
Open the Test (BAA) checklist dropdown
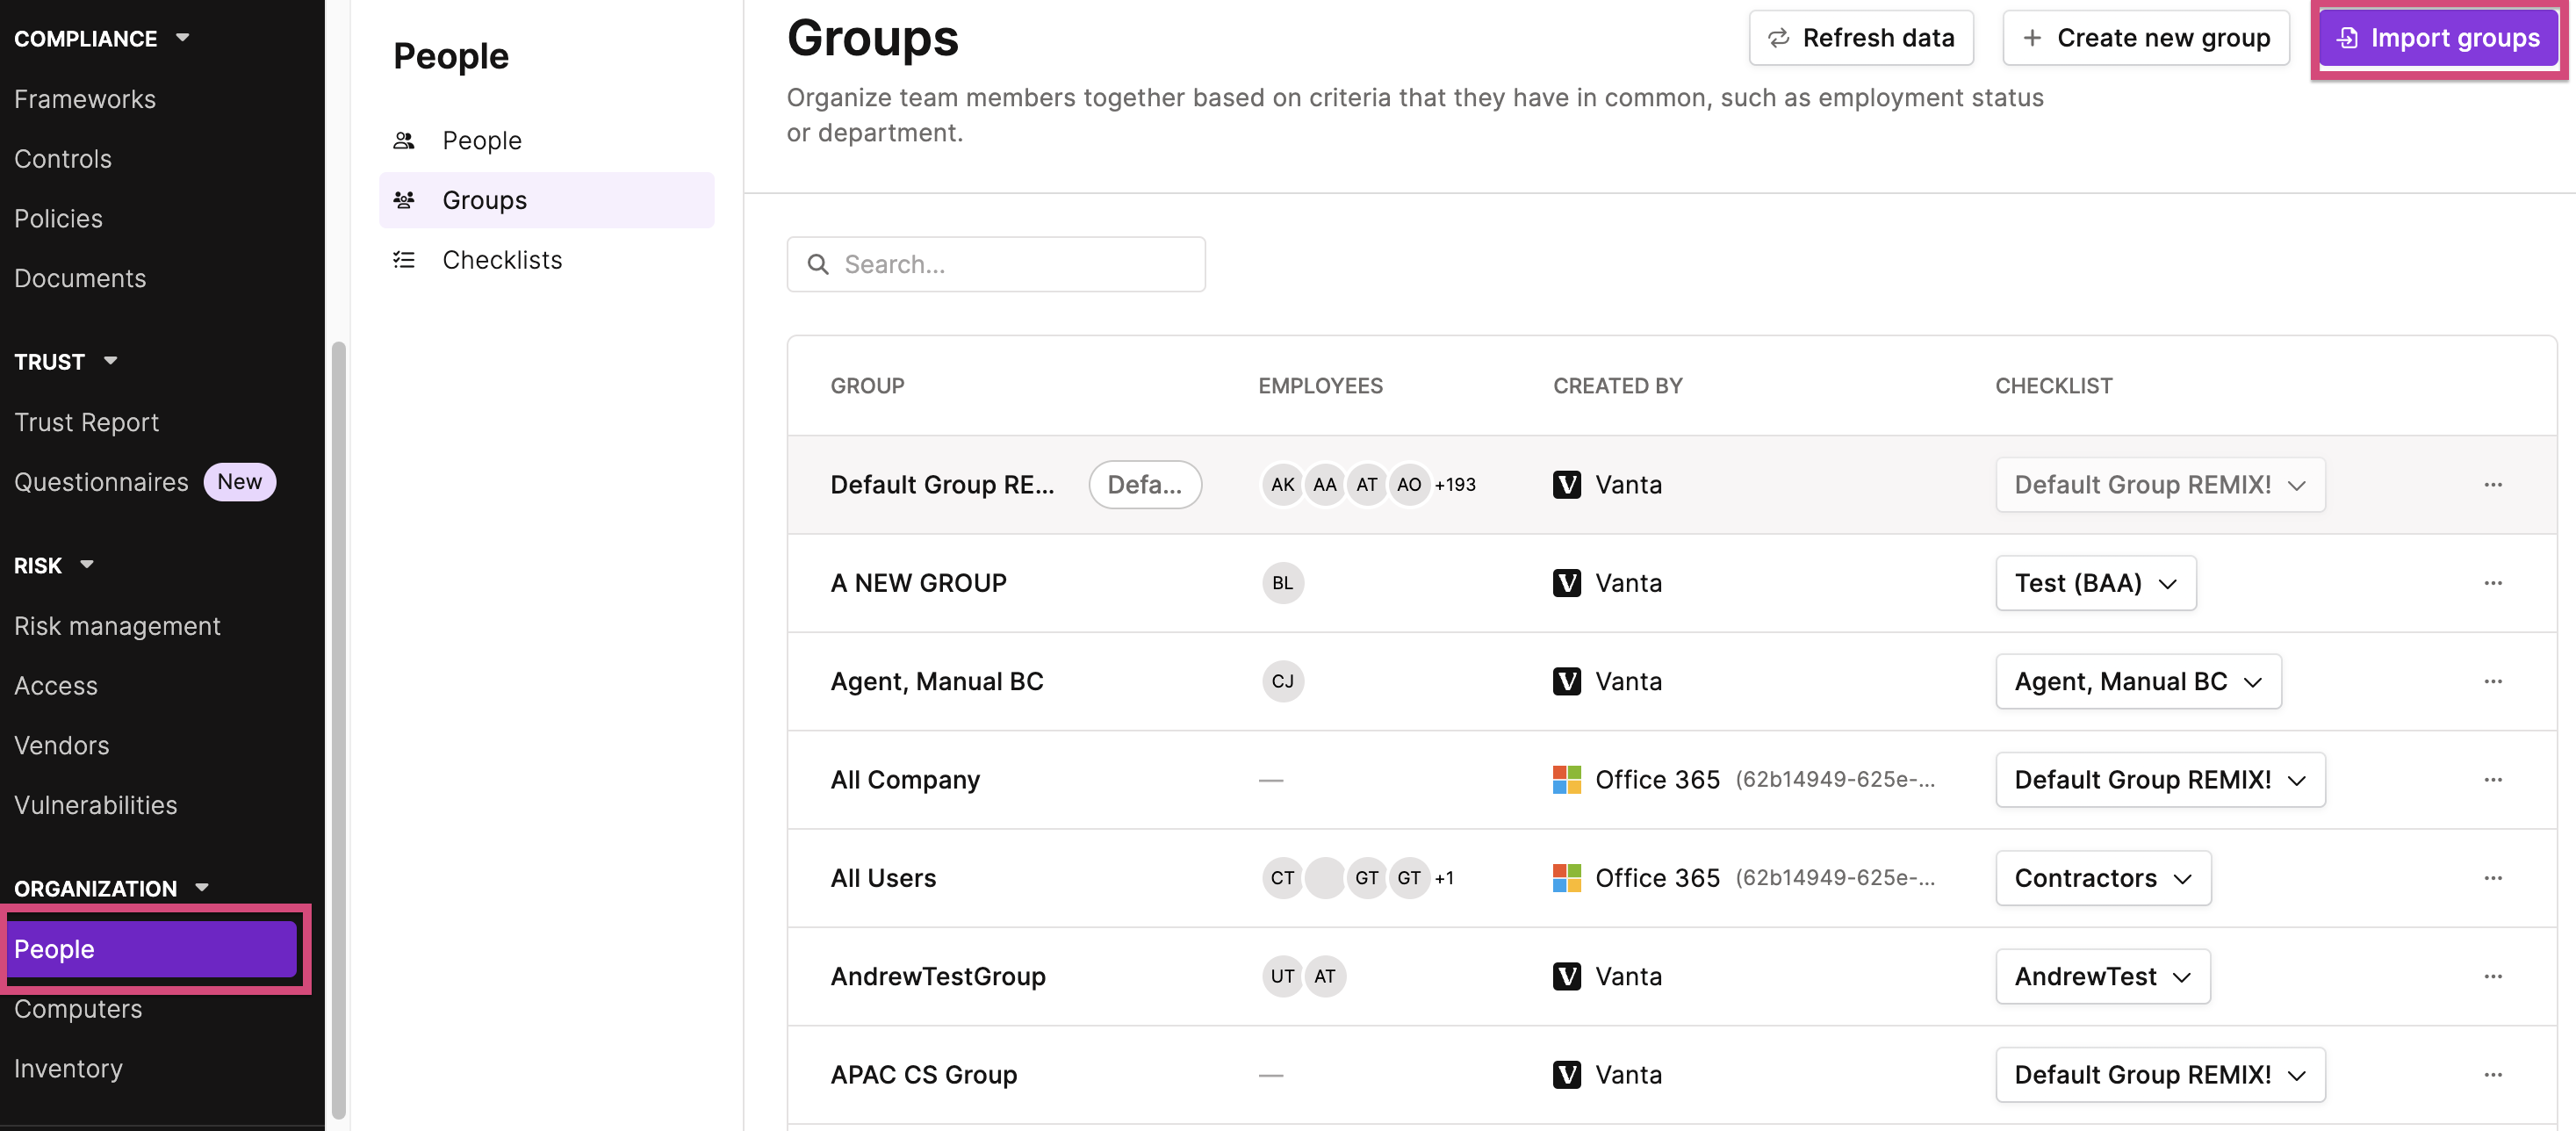[2095, 583]
